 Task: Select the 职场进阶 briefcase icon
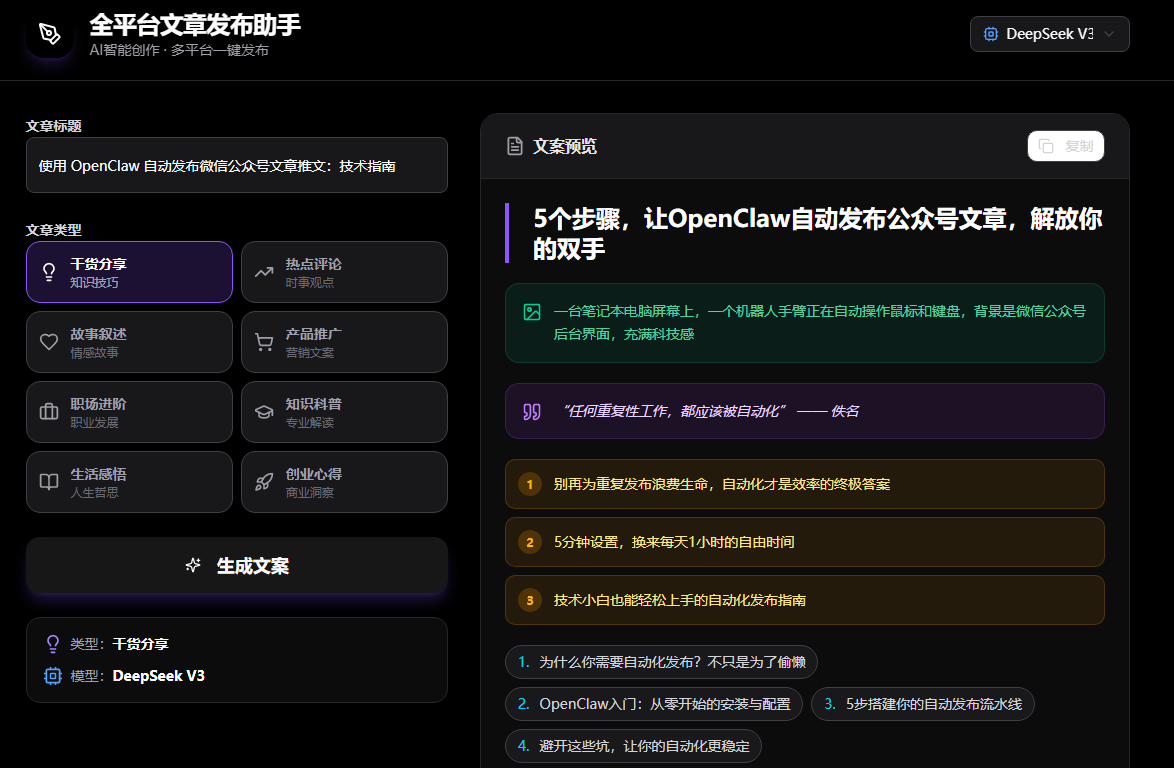click(x=48, y=411)
